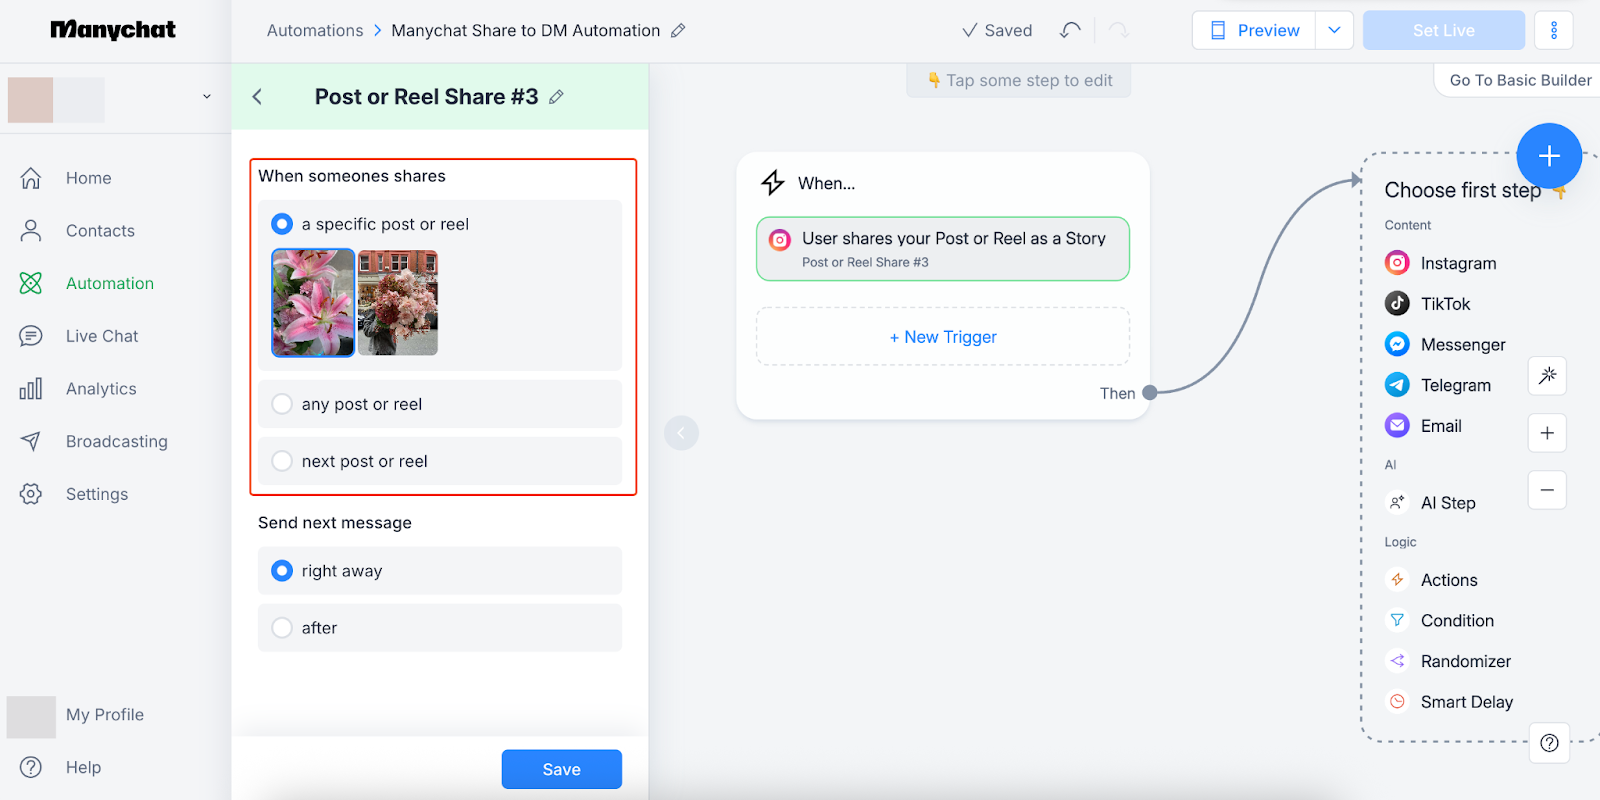Go back with the left arrow icon
This screenshot has height=800, width=1600.
pos(257,97)
